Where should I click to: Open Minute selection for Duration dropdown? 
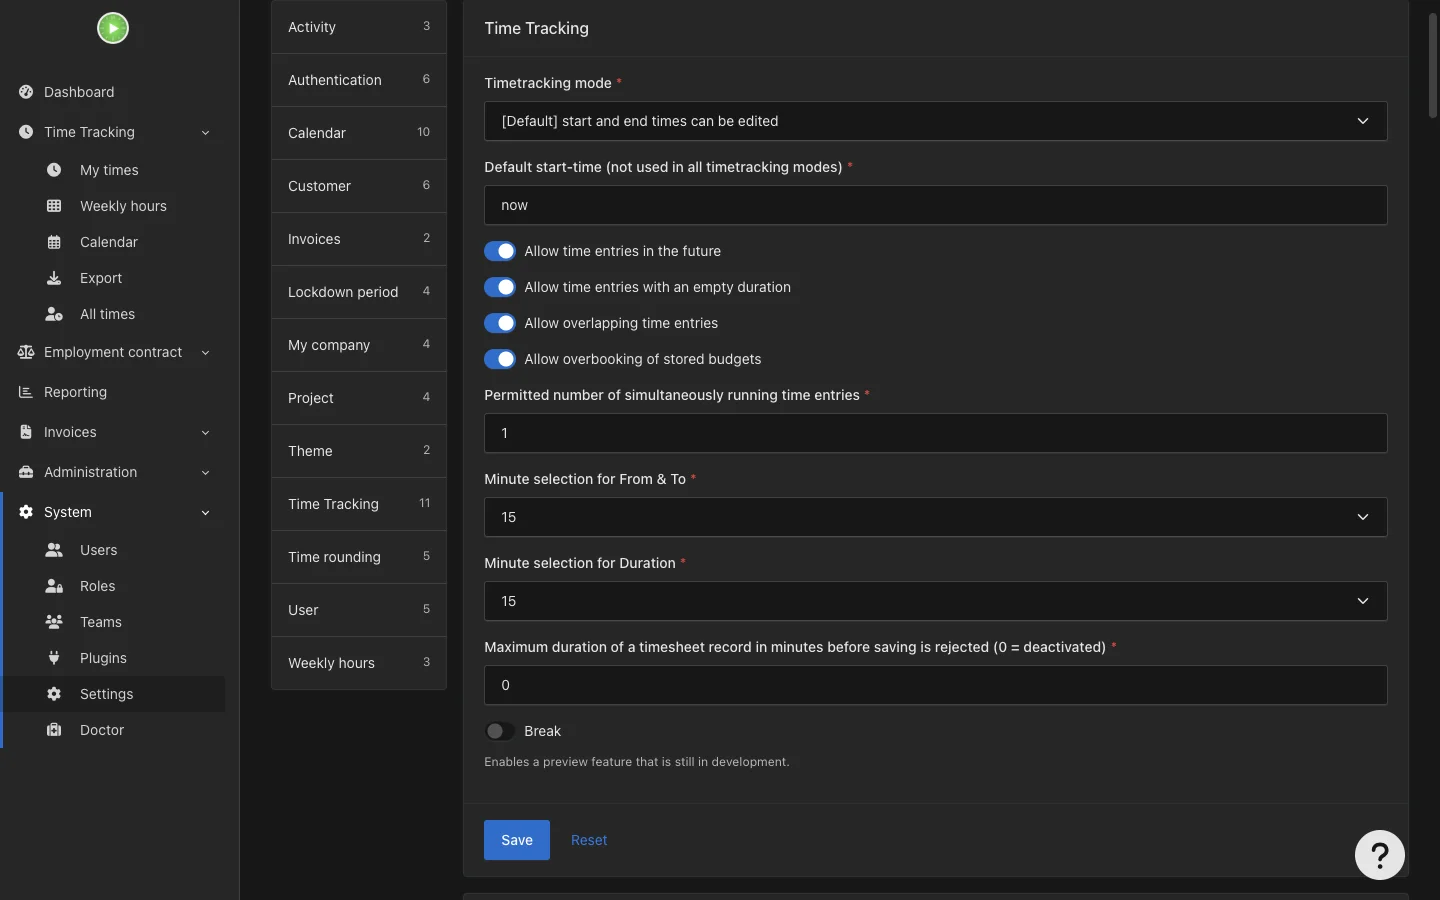[x=935, y=601]
